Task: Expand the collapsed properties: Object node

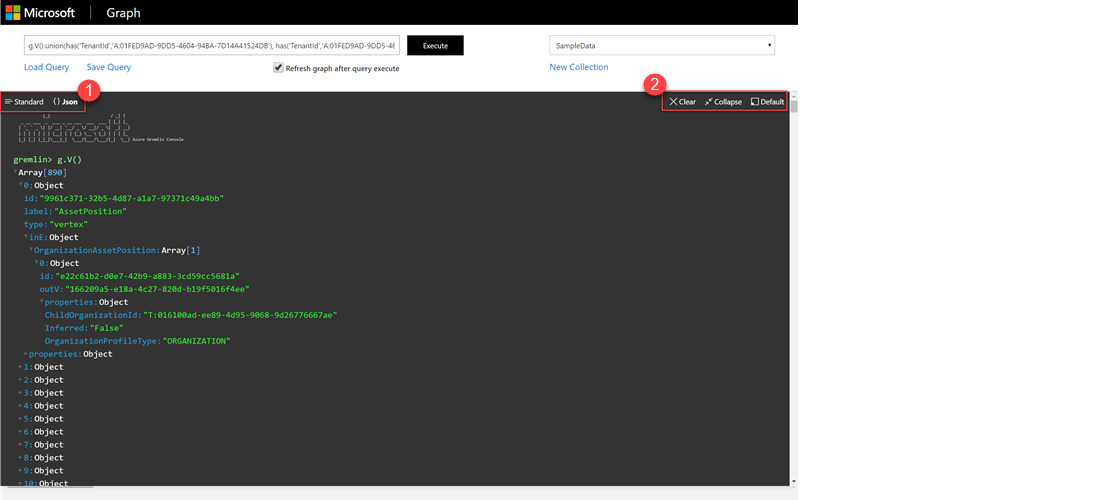Action: click(x=26, y=354)
